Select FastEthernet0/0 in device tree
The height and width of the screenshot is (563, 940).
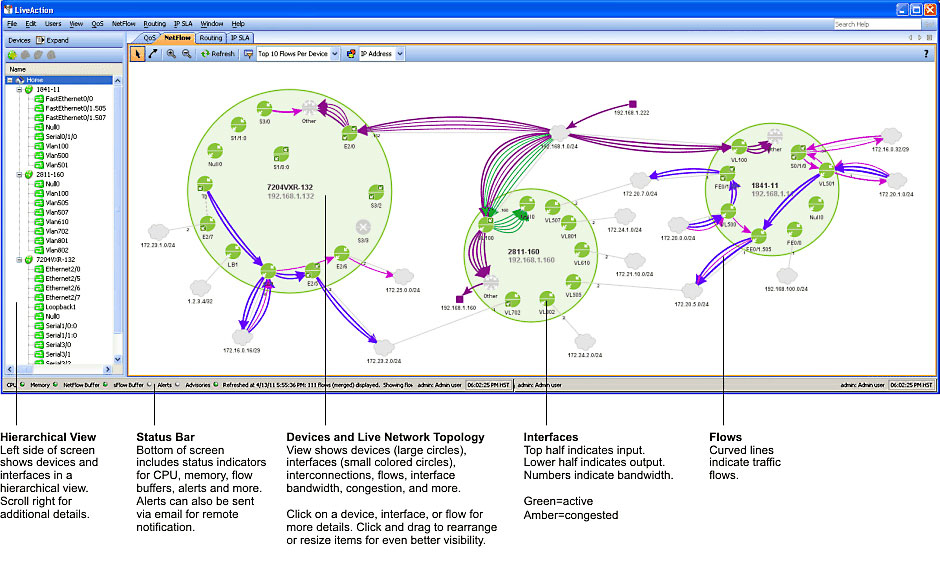(x=69, y=99)
